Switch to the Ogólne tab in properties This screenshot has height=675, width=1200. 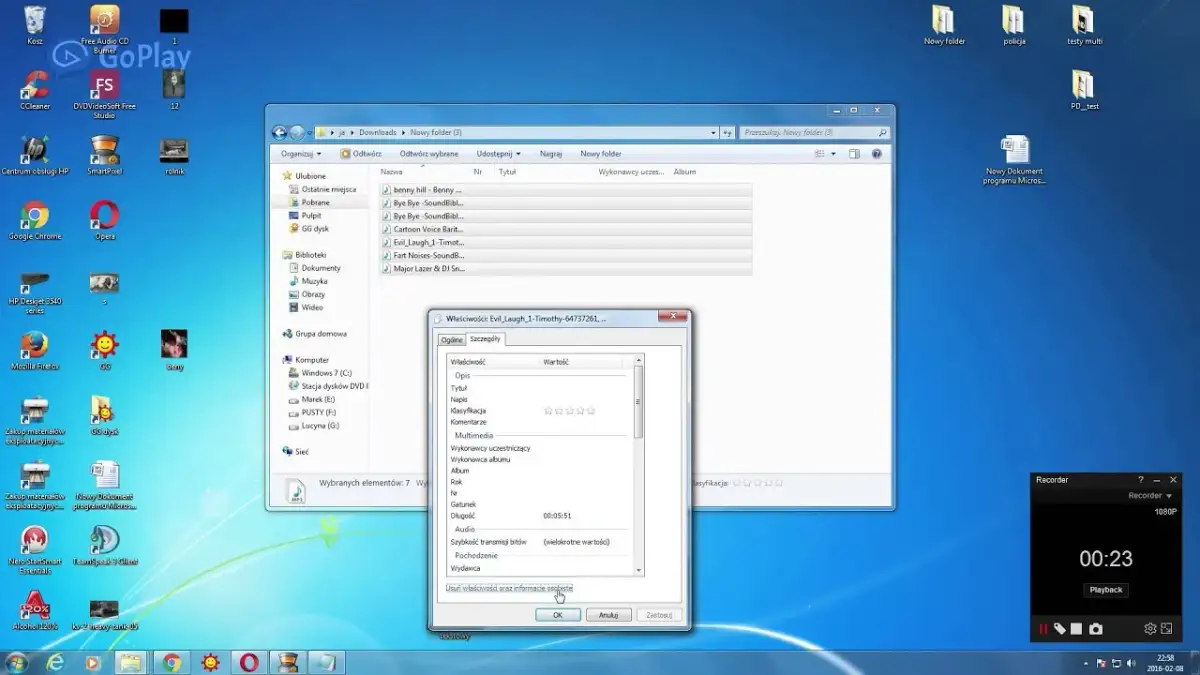coord(452,339)
